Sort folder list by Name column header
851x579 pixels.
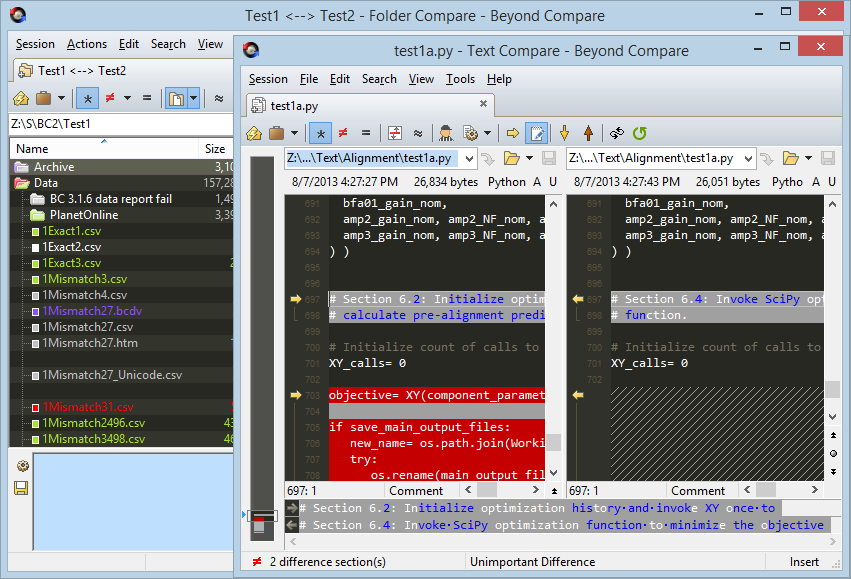32,149
